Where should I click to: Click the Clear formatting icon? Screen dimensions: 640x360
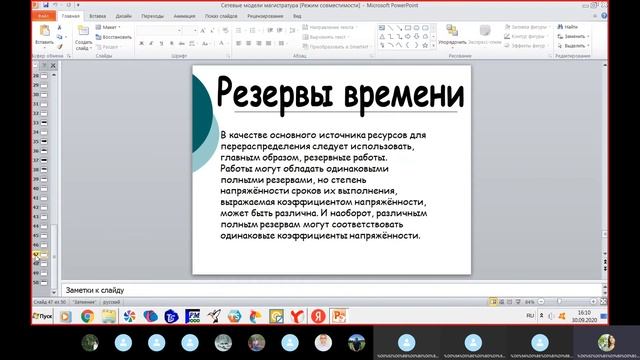click(225, 31)
